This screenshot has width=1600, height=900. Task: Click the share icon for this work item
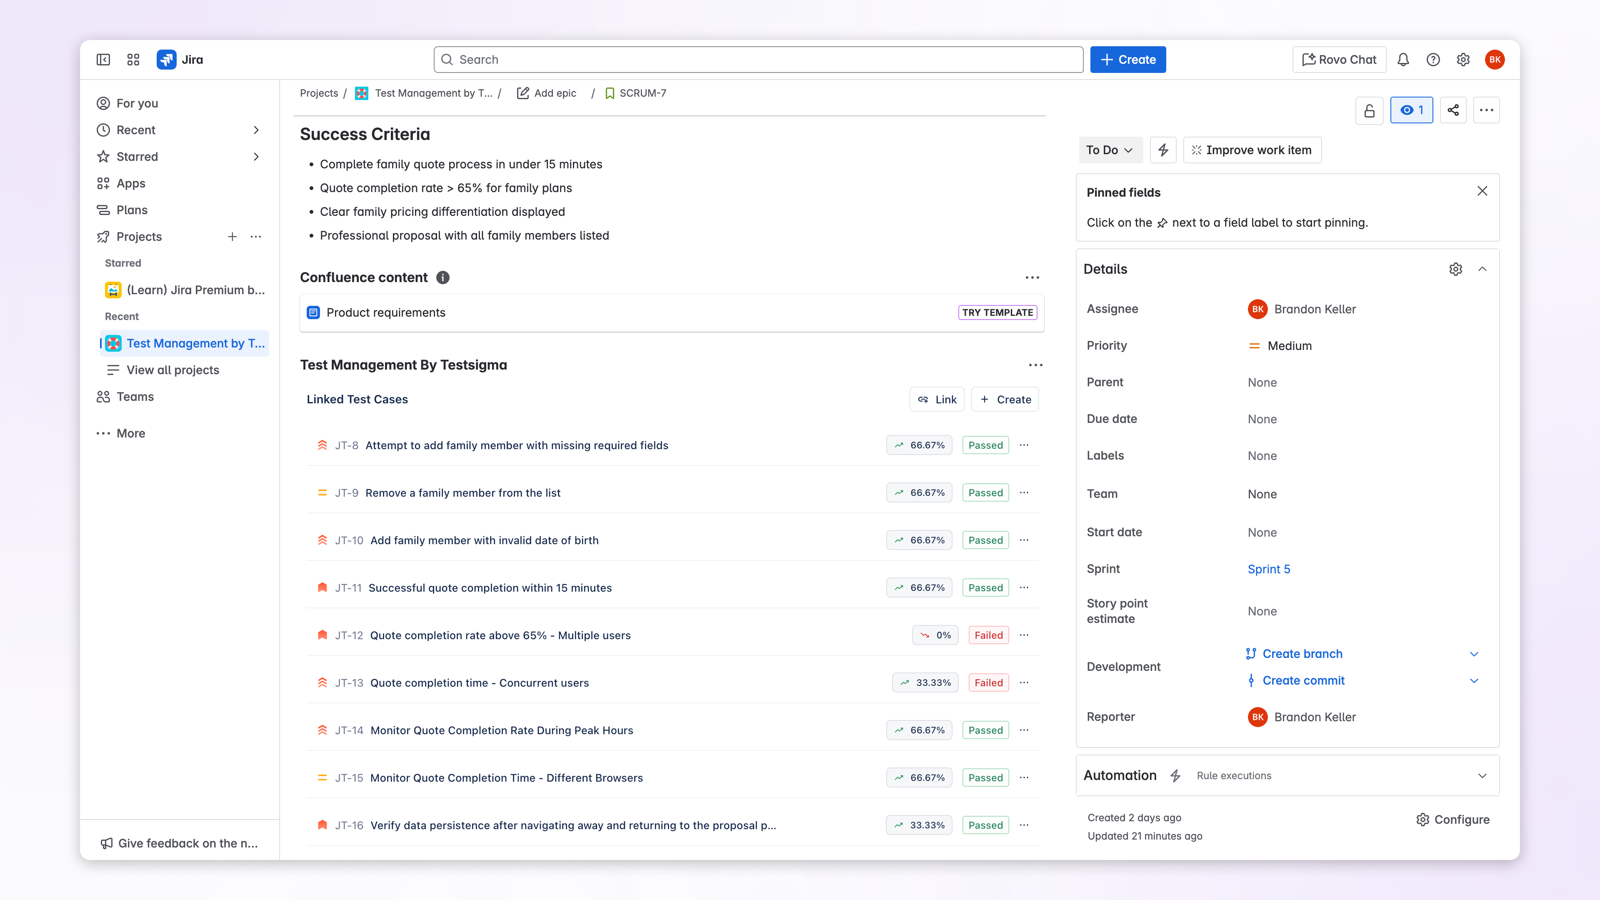pyautogui.click(x=1453, y=110)
